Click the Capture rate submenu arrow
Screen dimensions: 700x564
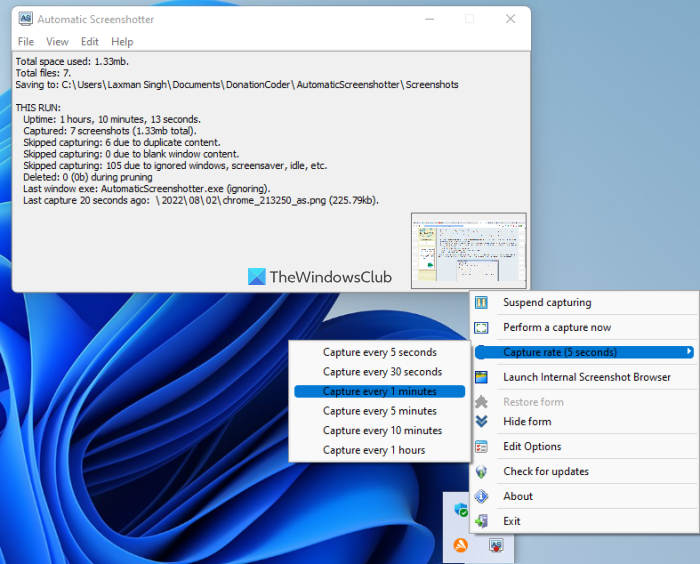pos(689,352)
